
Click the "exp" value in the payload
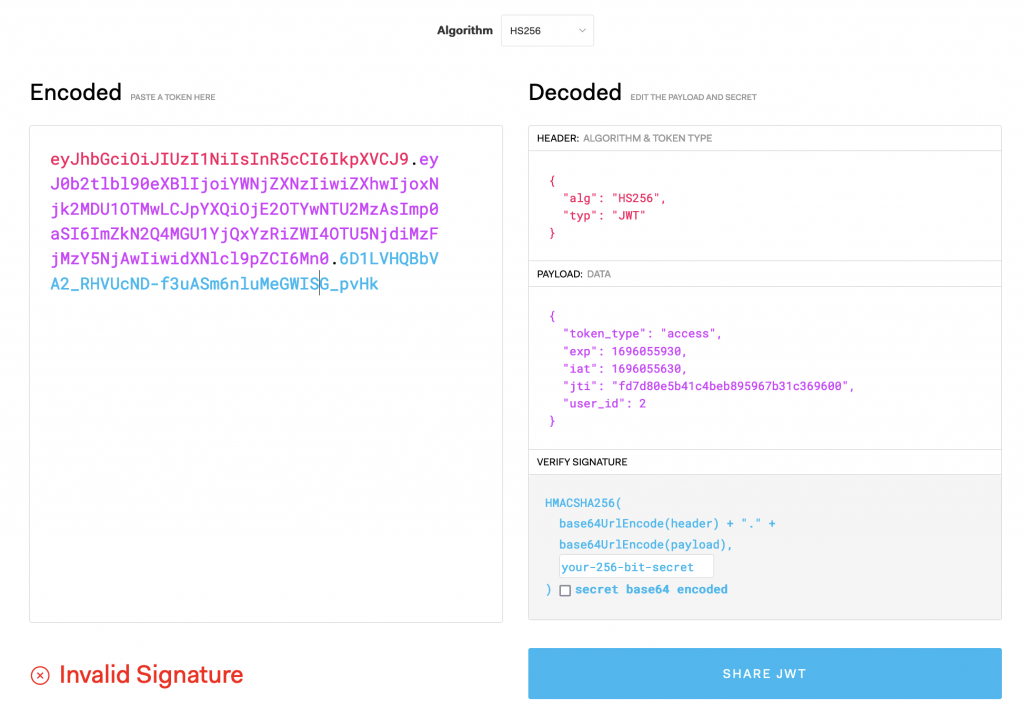(647, 351)
